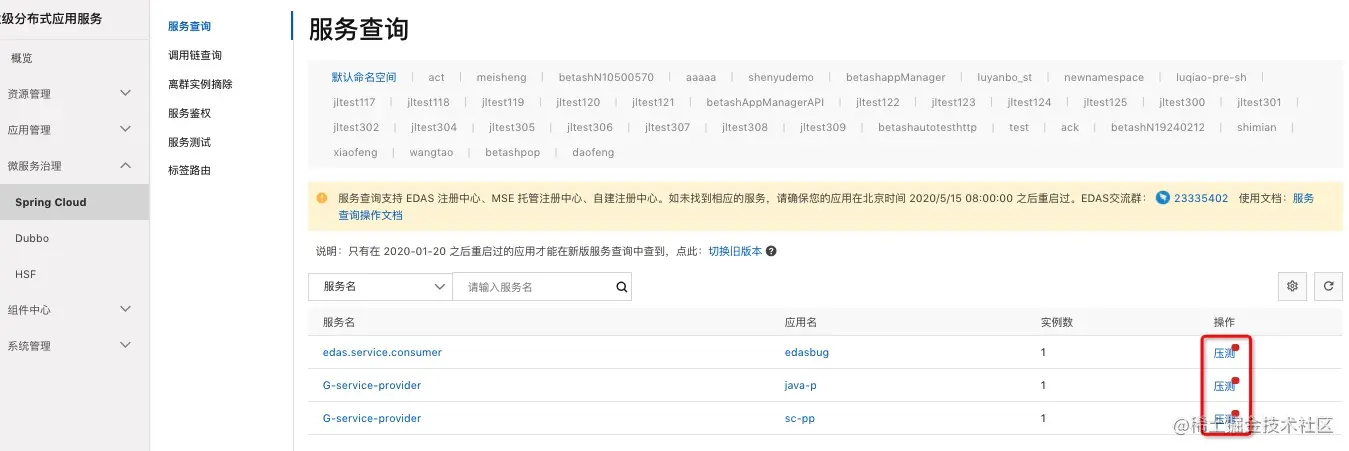
Task: Select Spring Cloud in the sidebar
Action: pos(51,202)
